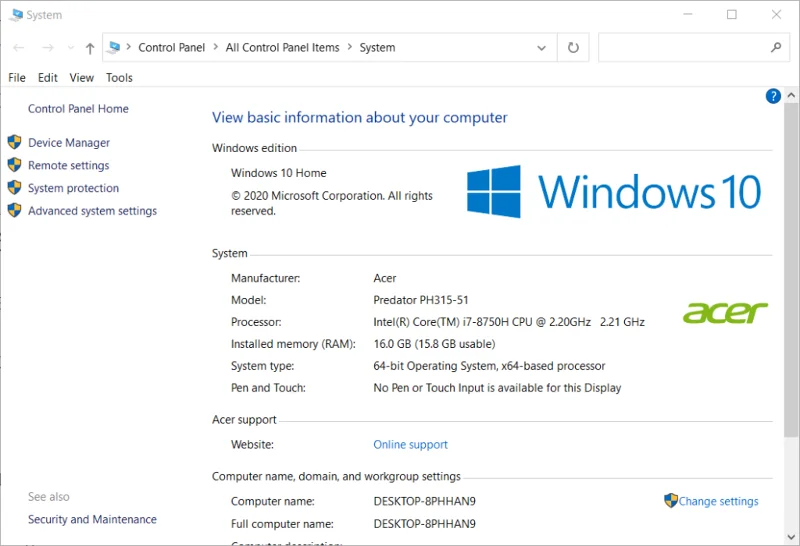Open System protection link
The width and height of the screenshot is (800, 546).
coord(73,188)
